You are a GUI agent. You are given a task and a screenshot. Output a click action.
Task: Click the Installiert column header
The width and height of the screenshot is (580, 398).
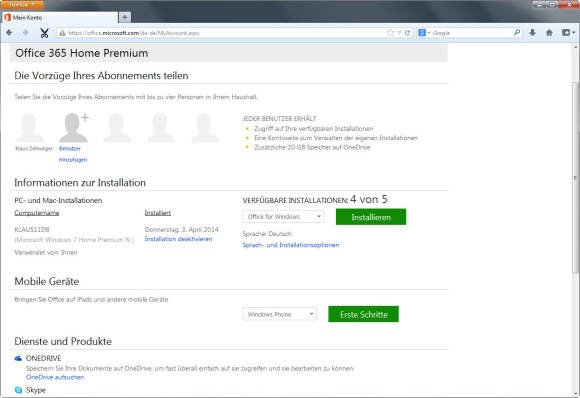[158, 213]
